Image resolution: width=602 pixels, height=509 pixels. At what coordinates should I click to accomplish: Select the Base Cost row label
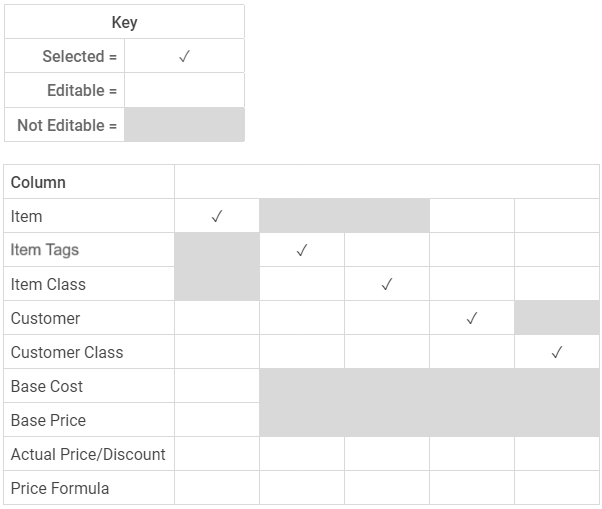(47, 386)
